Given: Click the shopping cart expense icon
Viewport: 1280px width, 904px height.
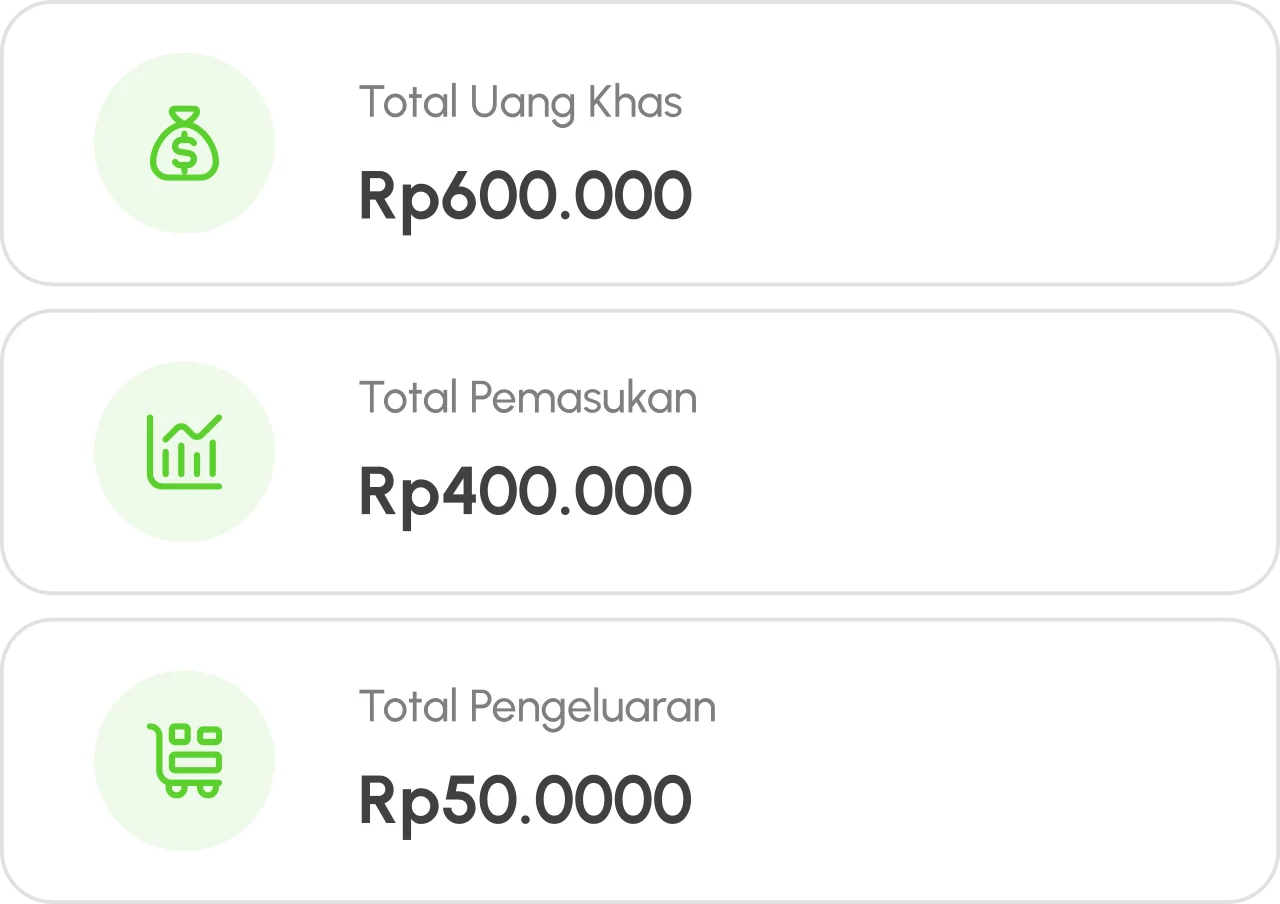Looking at the screenshot, I should coord(185,760).
